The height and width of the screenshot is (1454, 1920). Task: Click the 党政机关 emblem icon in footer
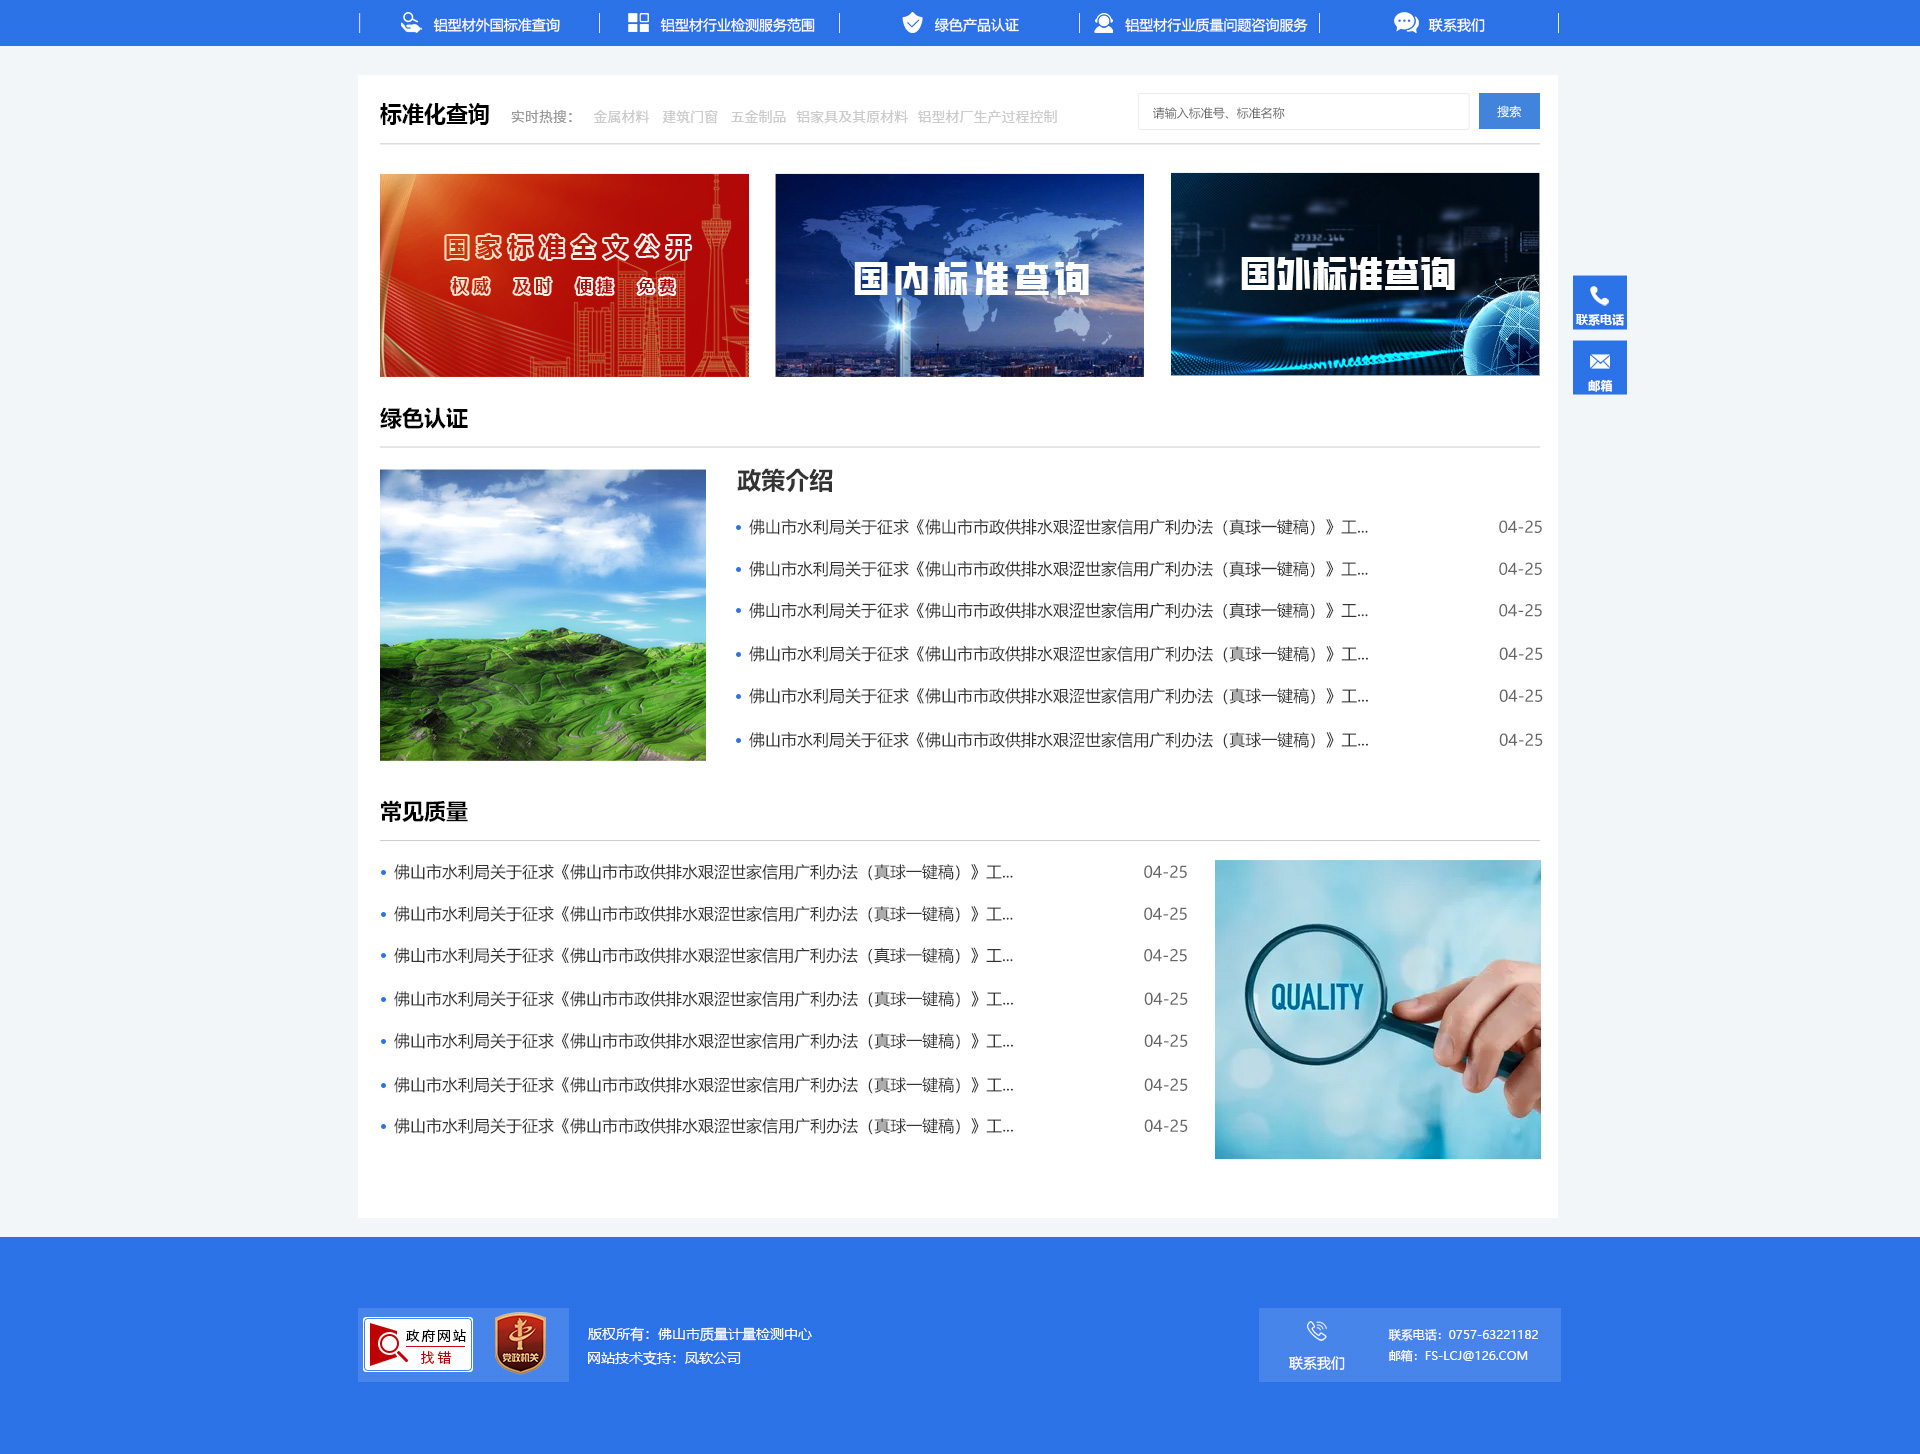[520, 1343]
